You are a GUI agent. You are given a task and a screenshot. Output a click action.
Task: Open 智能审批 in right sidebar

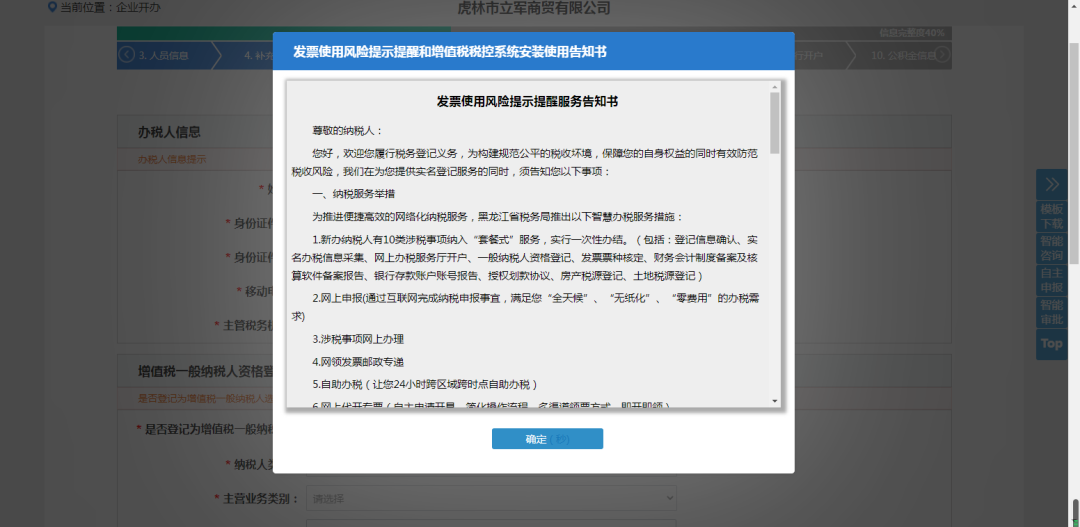click(1052, 312)
